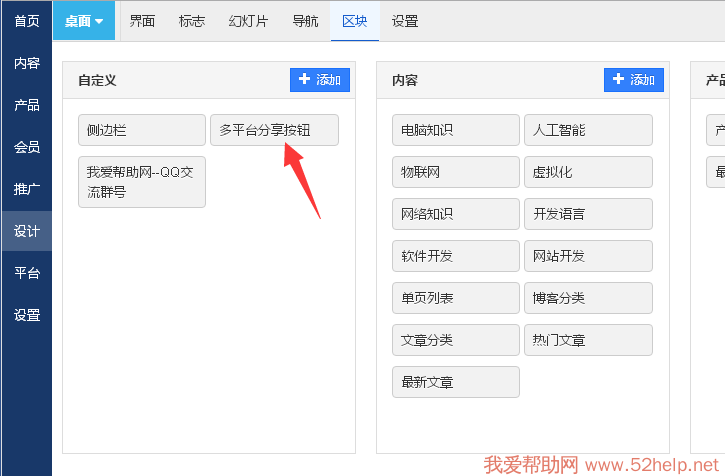The image size is (725, 476).
Task: Open 会员 section in sidebar
Action: point(26,147)
